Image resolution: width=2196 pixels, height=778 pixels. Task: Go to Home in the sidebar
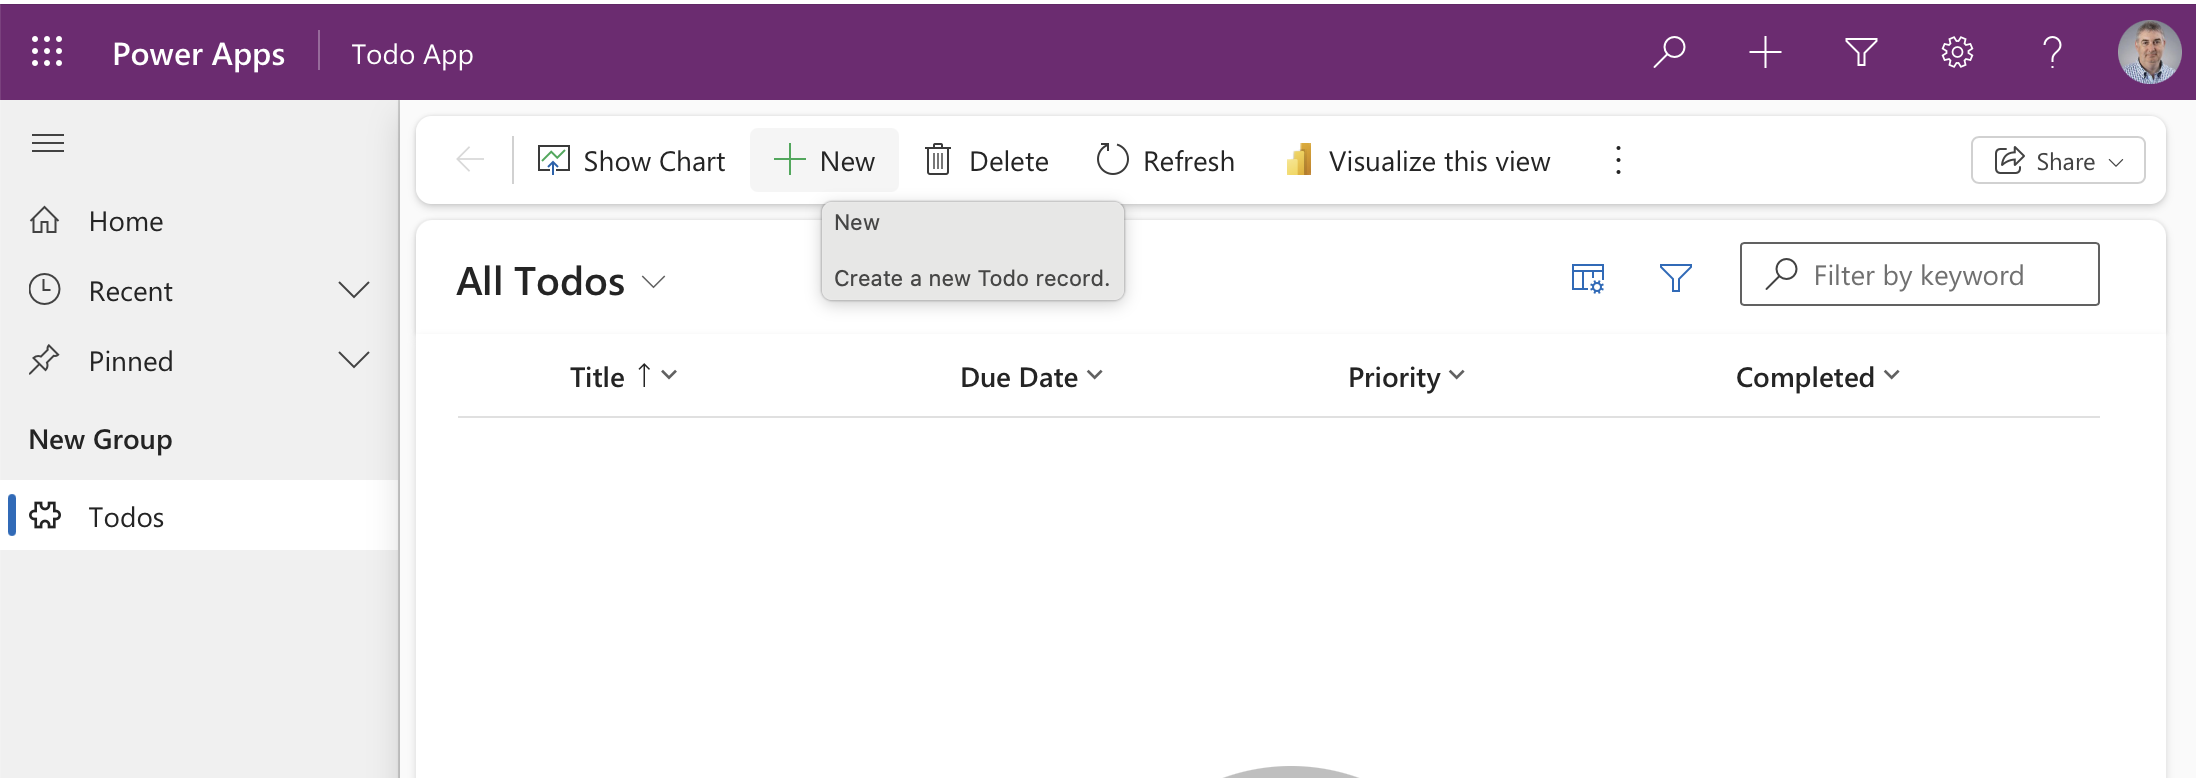click(200, 221)
